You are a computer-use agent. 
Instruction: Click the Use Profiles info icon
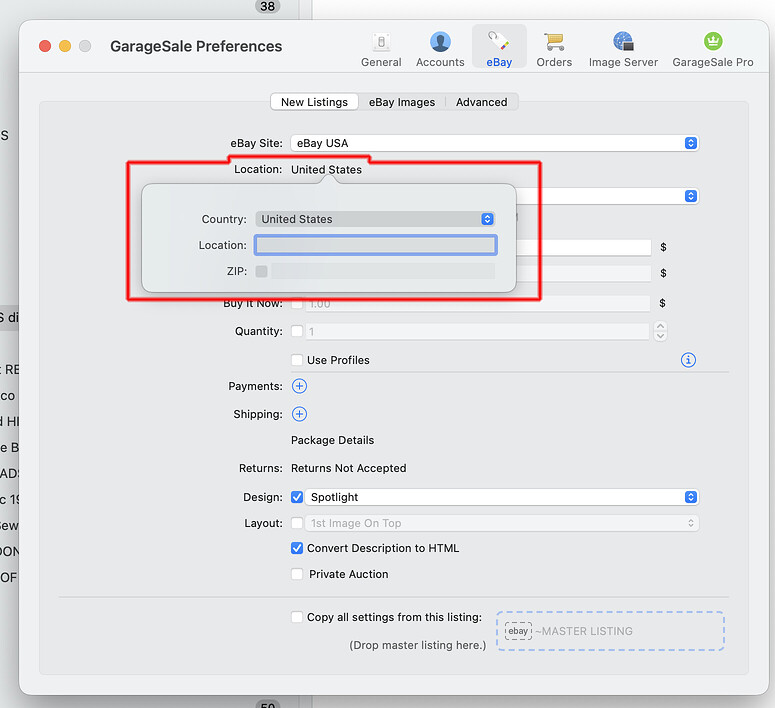click(688, 360)
